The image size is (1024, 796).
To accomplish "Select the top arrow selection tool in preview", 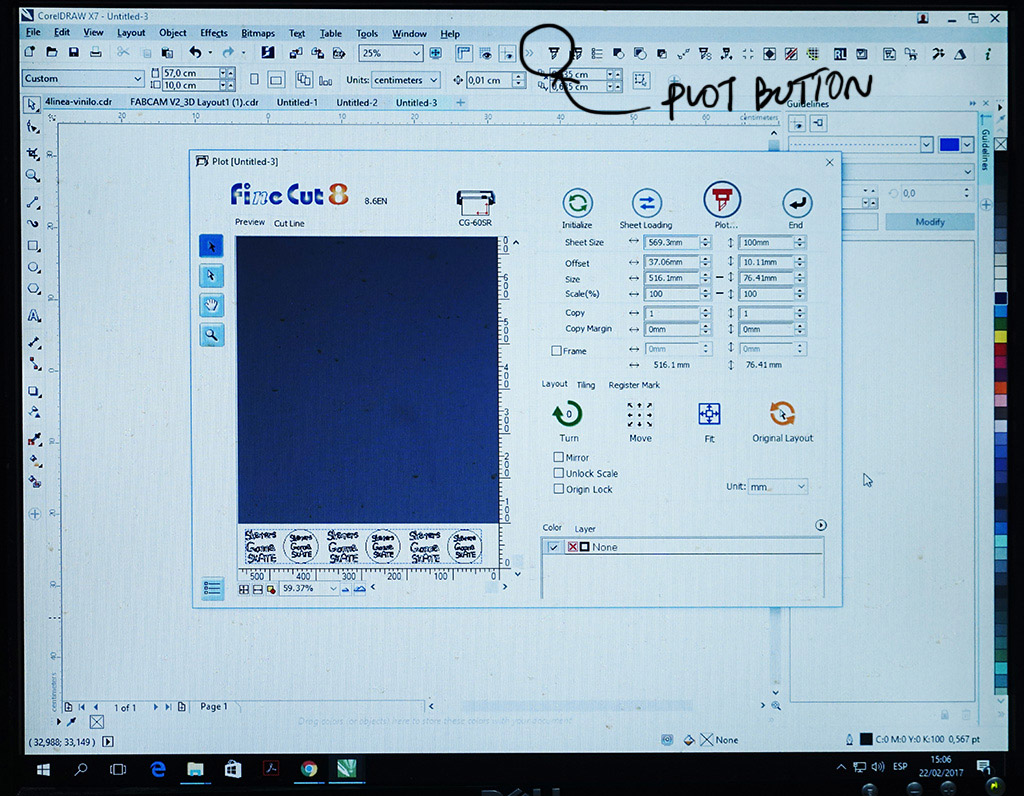I will [212, 246].
